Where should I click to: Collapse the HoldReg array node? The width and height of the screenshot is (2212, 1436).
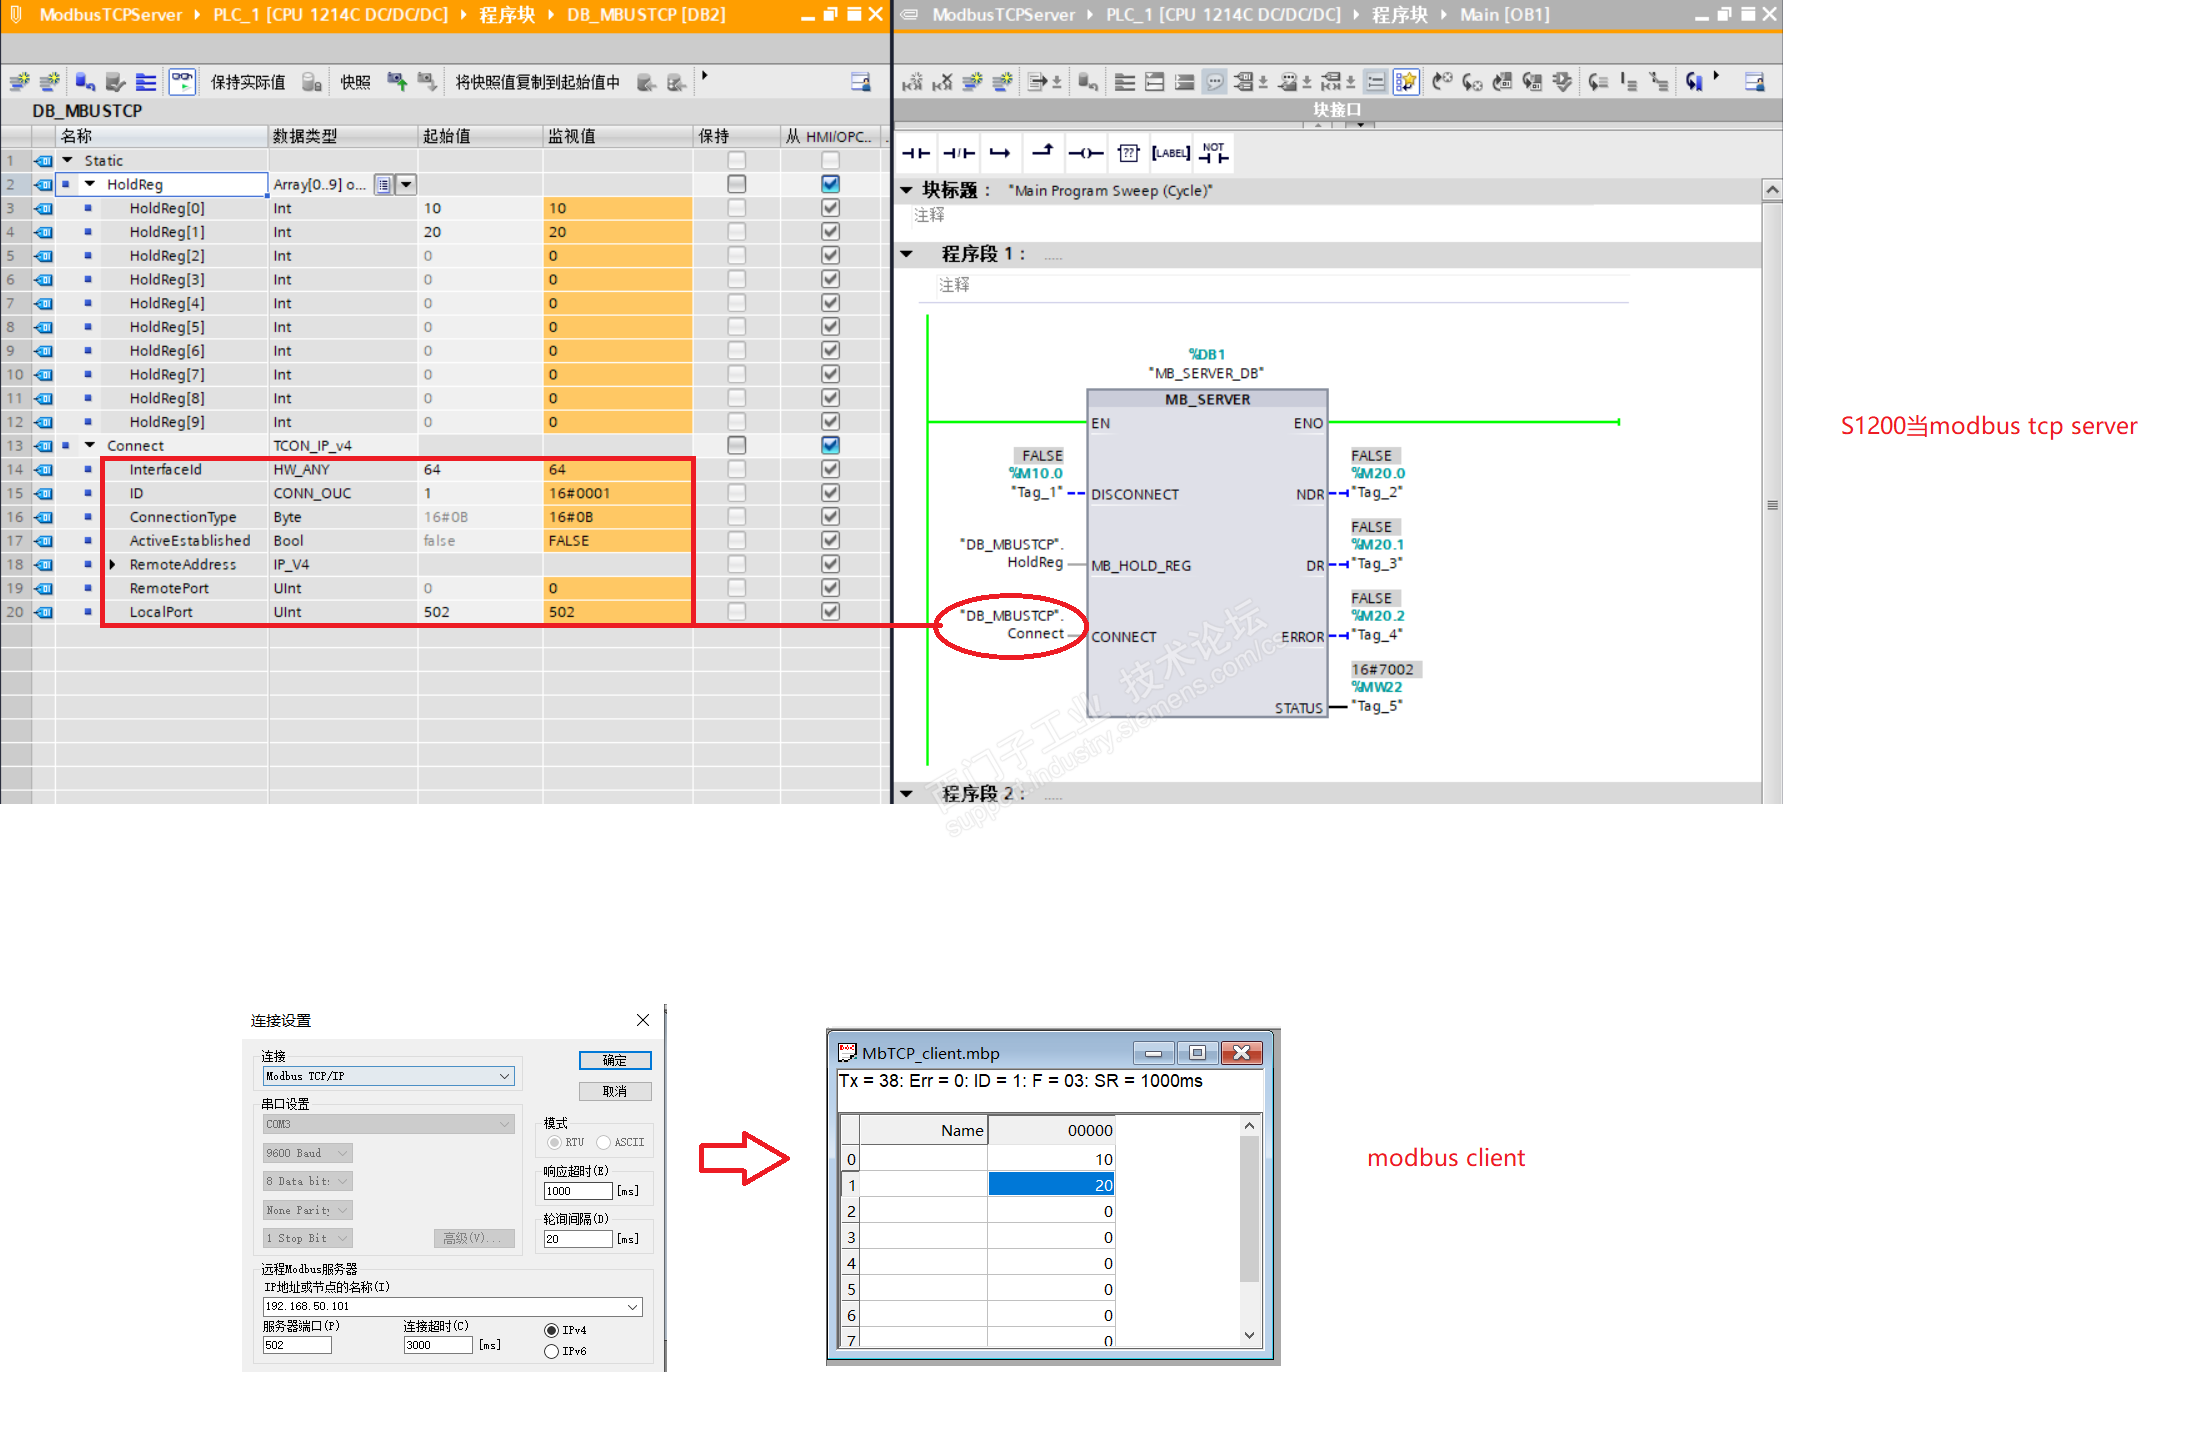click(90, 184)
